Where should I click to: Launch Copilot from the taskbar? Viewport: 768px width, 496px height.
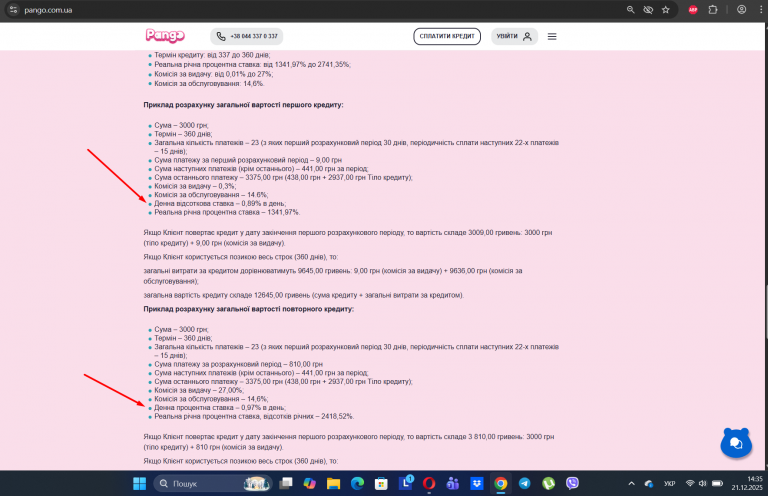point(310,484)
